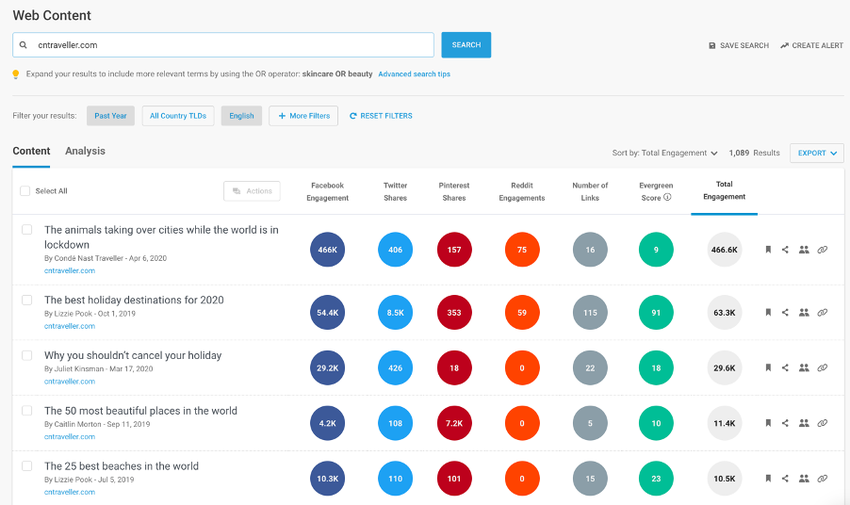Click into the cntraveller.com search field
The width and height of the screenshot is (850, 505).
tap(223, 45)
